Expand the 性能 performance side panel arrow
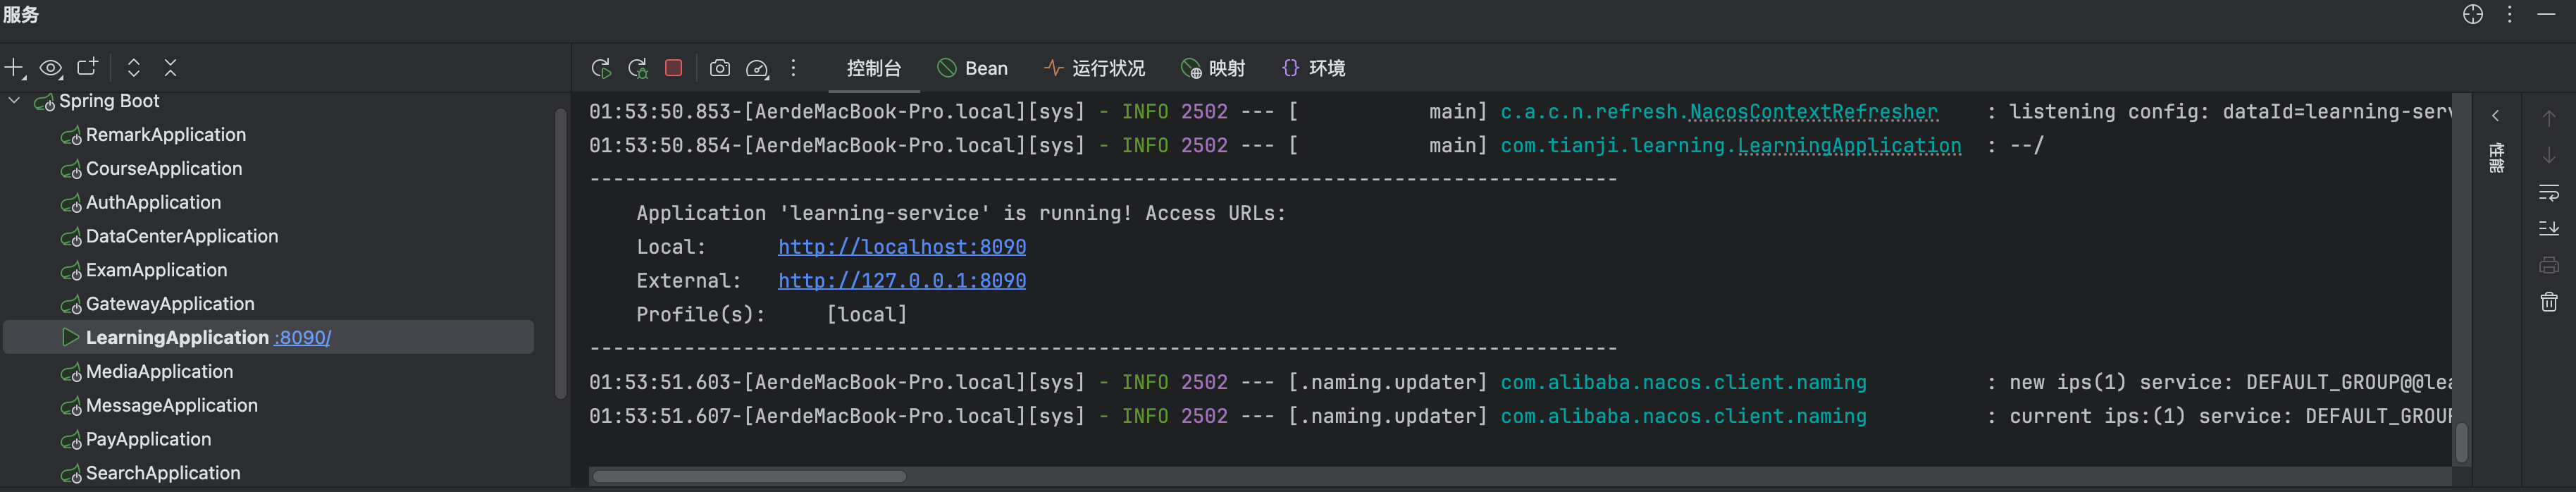Viewport: 2576px width, 492px height. [x=2496, y=116]
